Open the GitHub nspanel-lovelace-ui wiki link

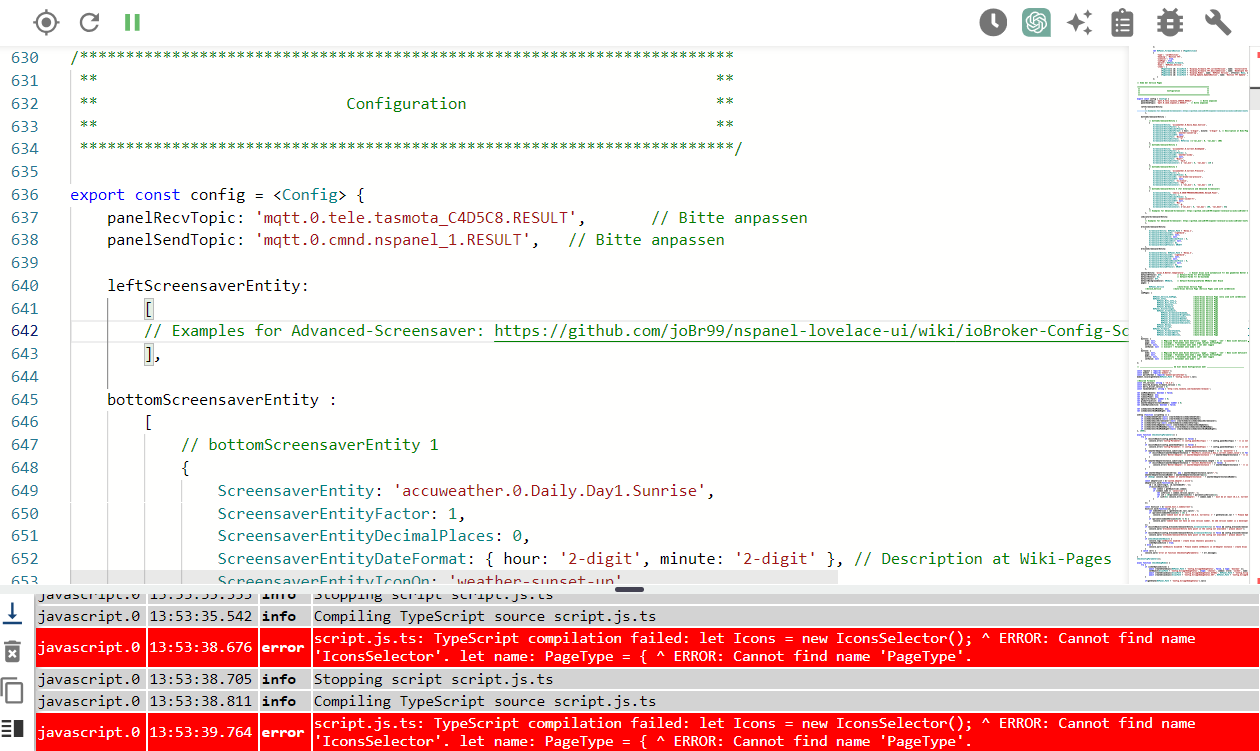pos(810,330)
